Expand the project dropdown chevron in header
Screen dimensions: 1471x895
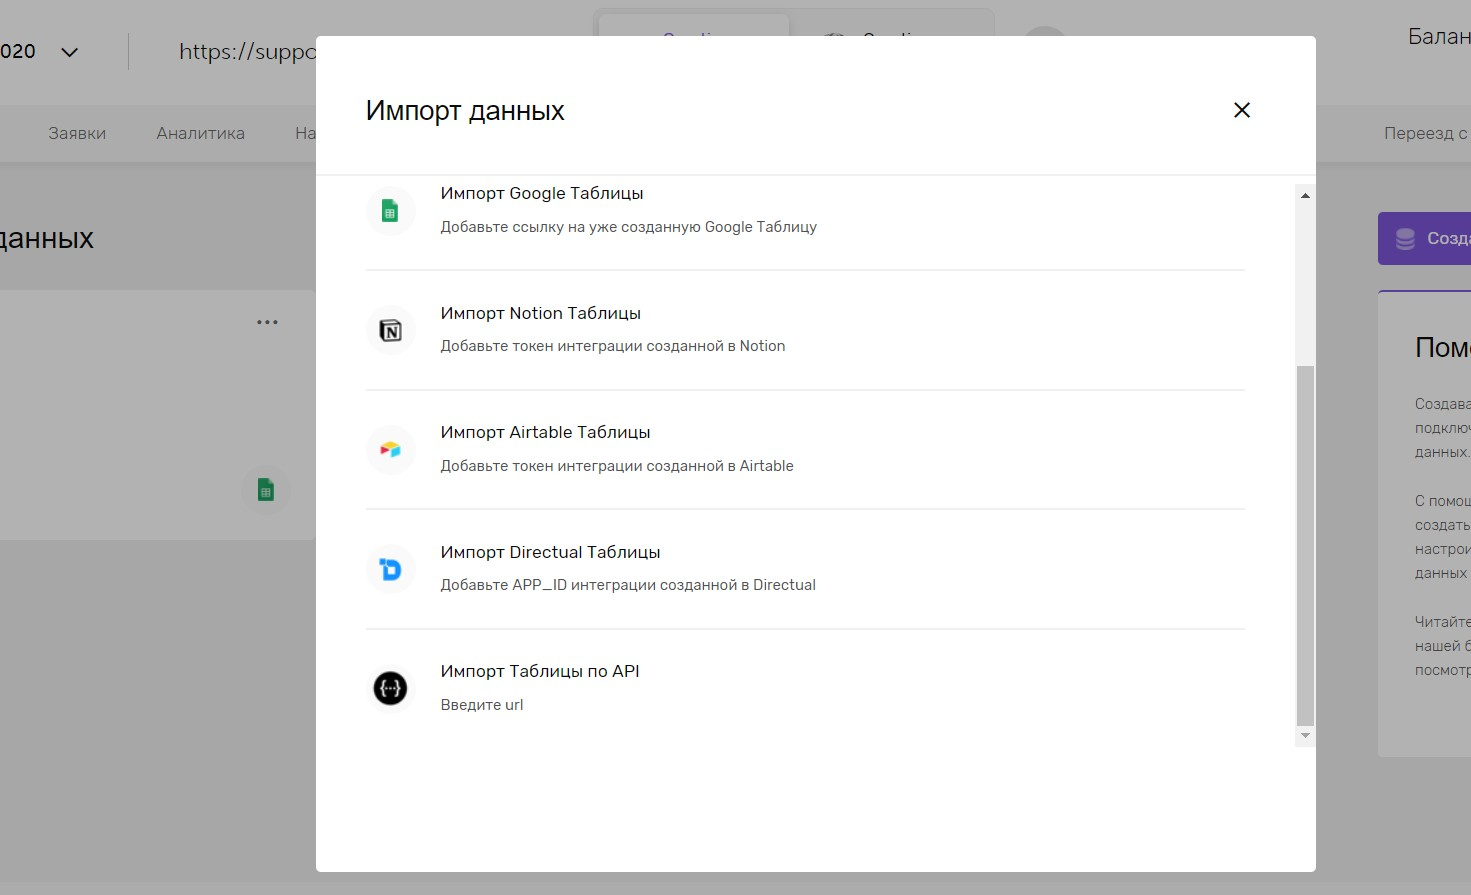[69, 52]
